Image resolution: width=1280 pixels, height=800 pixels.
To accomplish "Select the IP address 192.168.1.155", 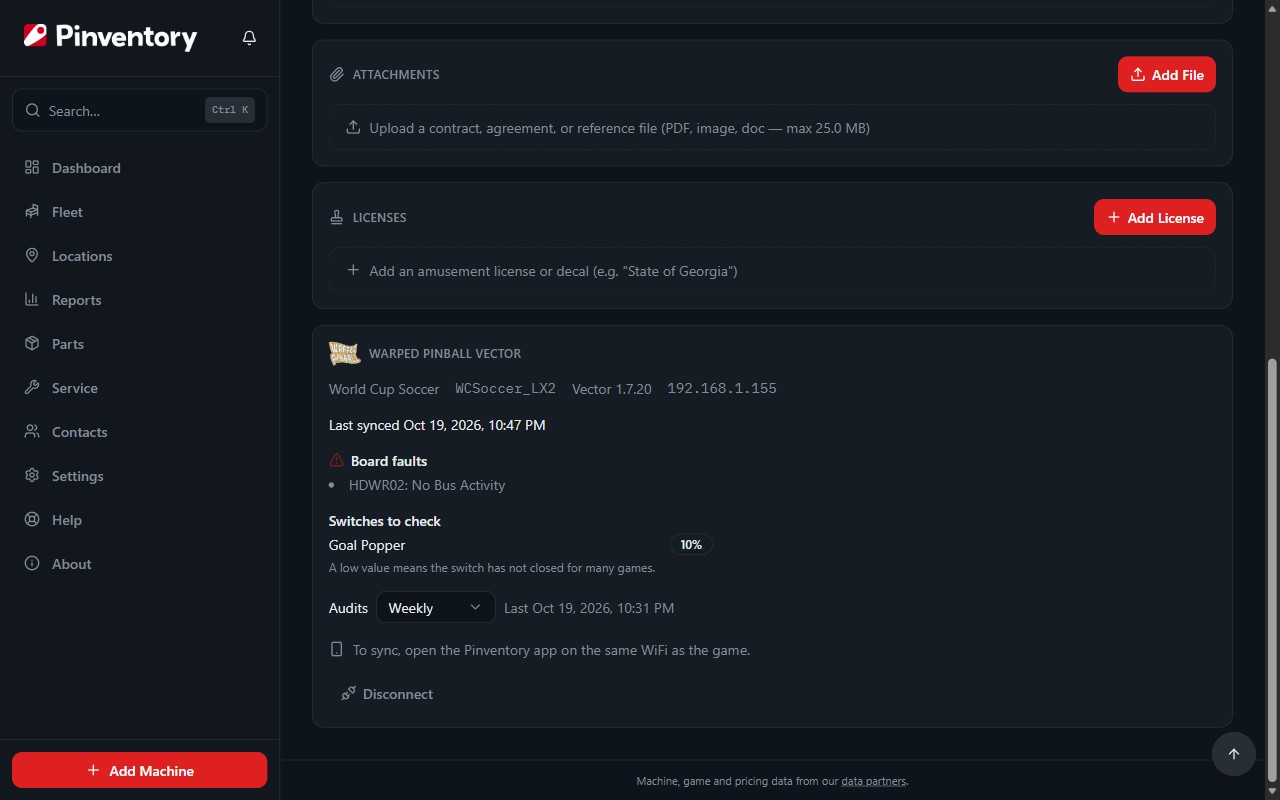I will click(722, 389).
